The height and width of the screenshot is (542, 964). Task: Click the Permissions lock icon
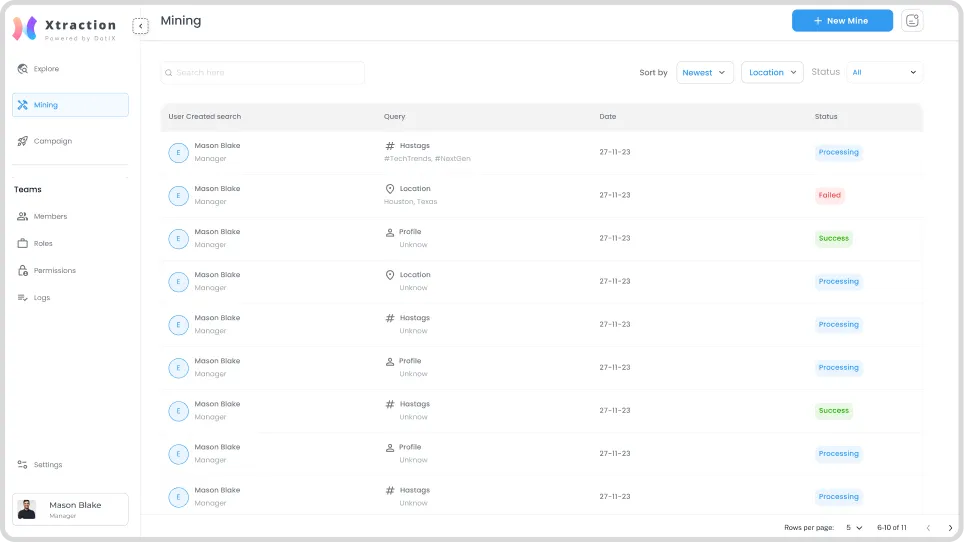coord(23,270)
